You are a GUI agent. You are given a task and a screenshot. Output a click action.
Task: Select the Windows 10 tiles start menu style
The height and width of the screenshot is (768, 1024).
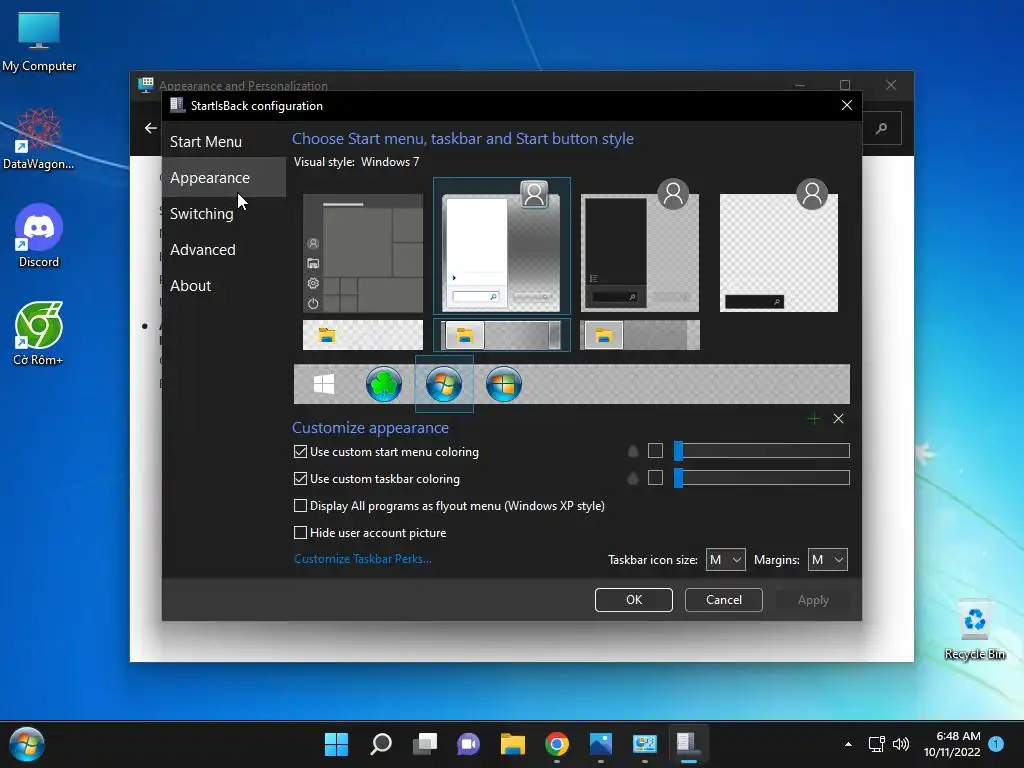(x=363, y=253)
